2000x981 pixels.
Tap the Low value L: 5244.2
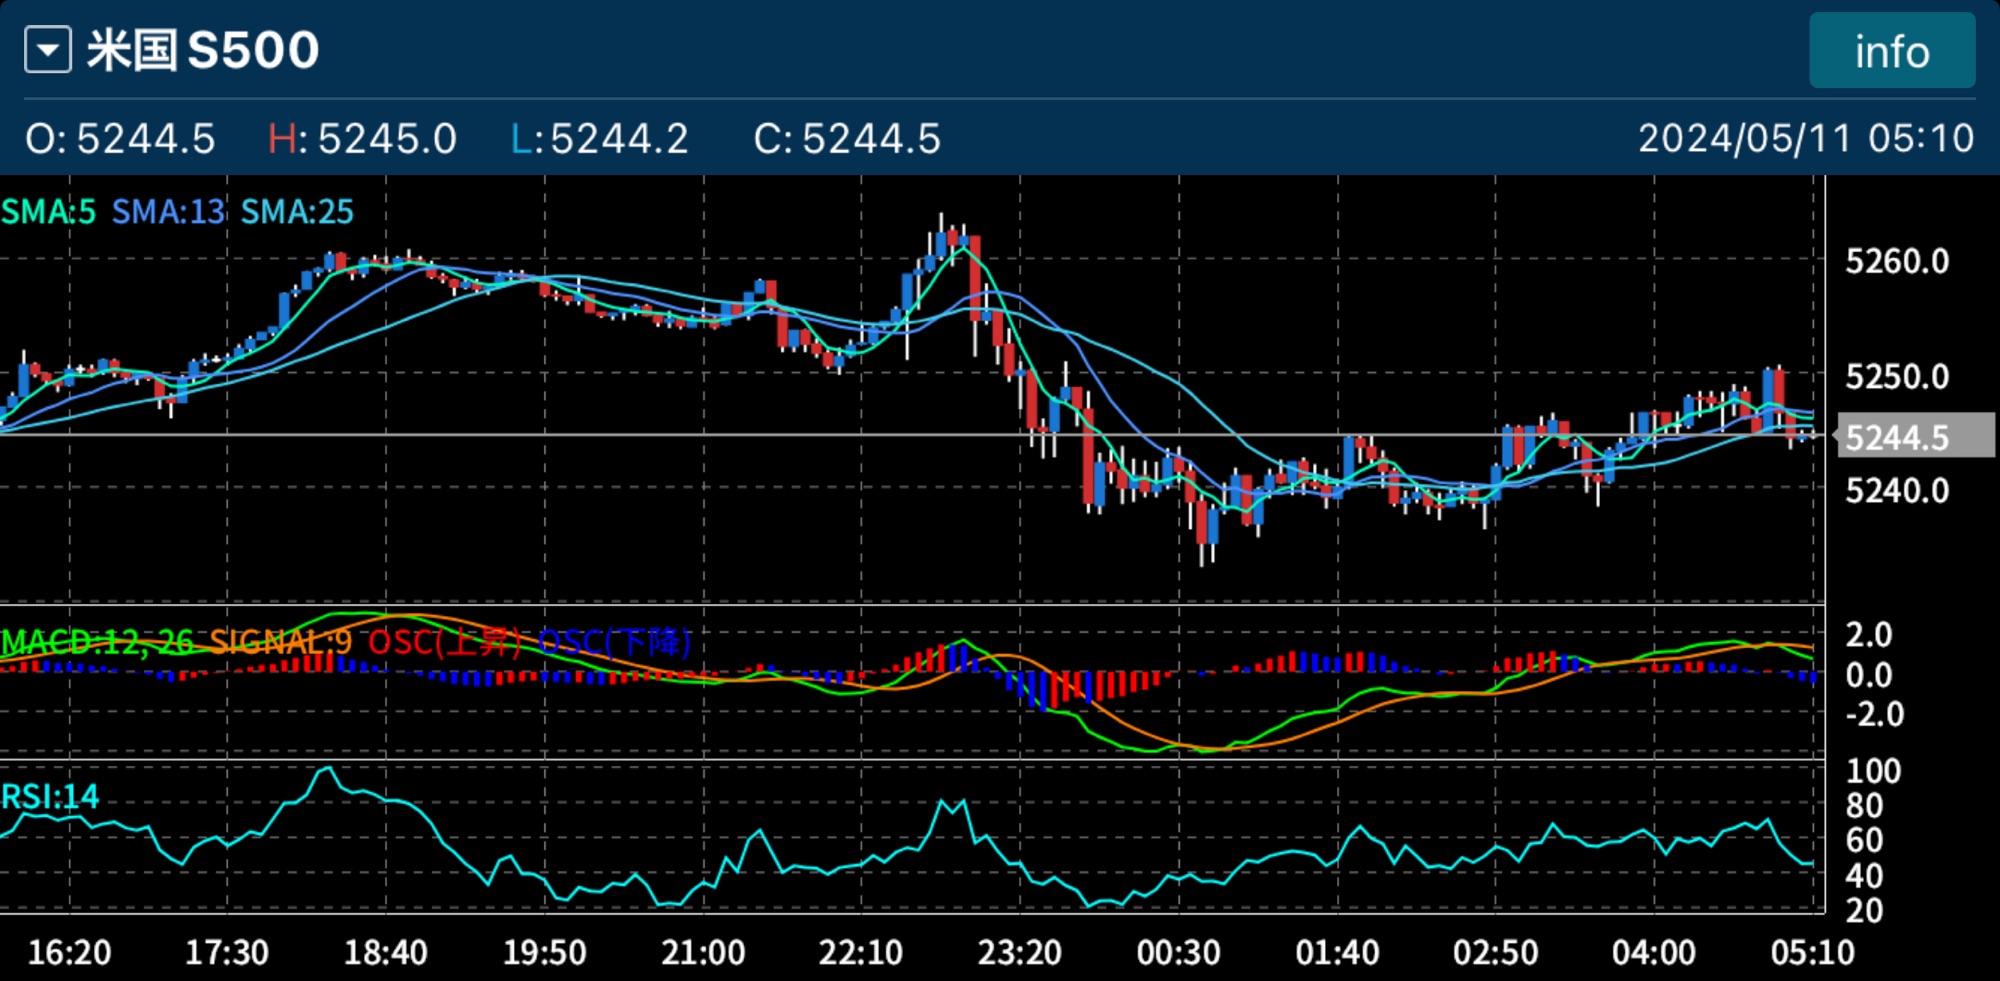pyautogui.click(x=599, y=139)
